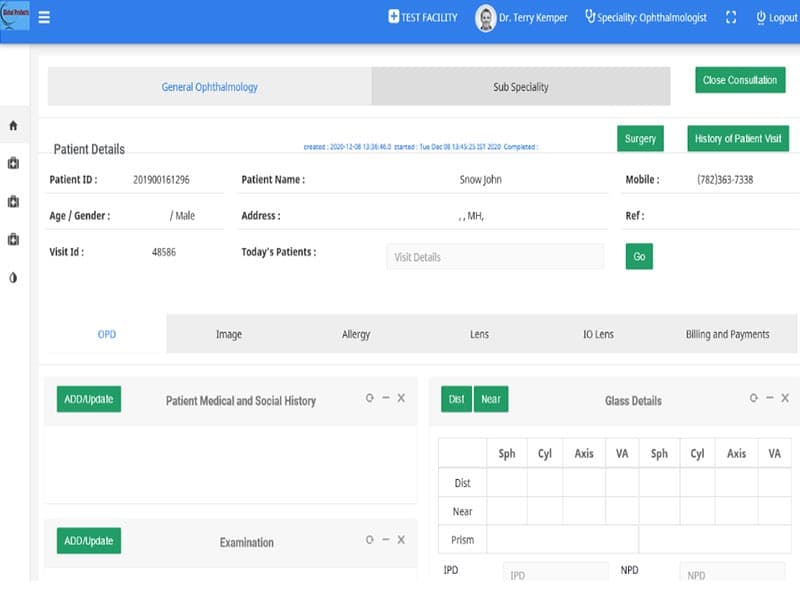Toggle the Dist button in Glass Details
Viewport: 800px width, 600px height.
456,399
